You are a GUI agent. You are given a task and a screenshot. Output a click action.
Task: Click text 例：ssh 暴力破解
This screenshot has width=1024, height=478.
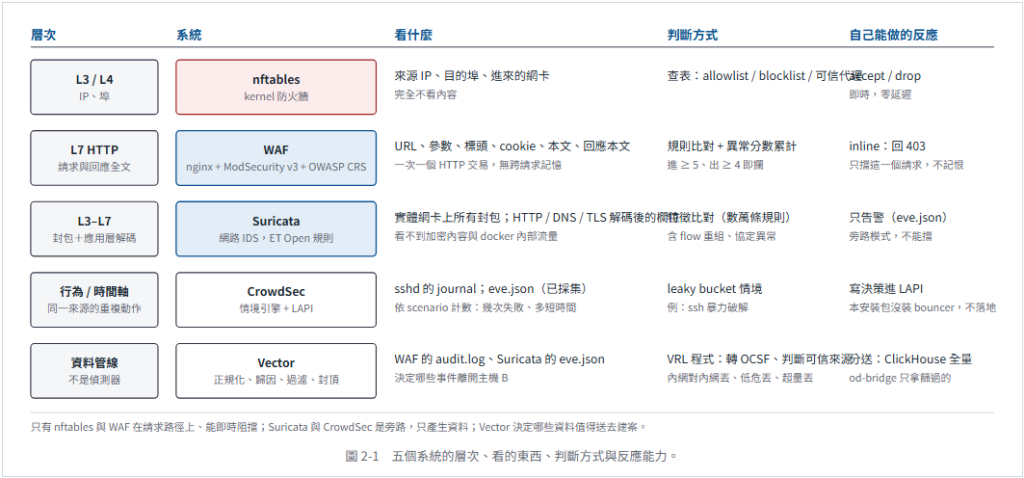click(x=707, y=307)
